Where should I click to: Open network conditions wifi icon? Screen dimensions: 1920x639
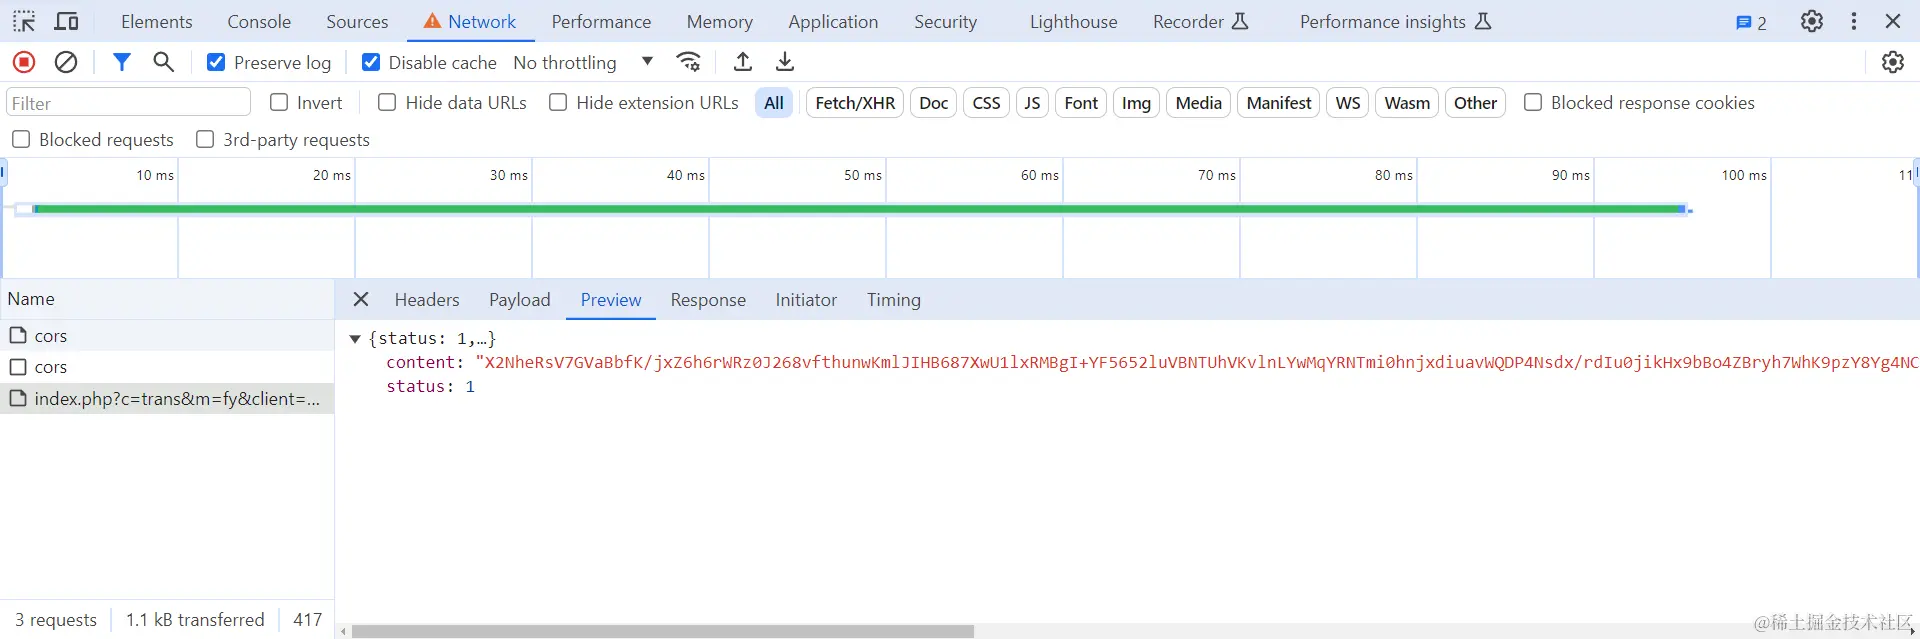[689, 62]
